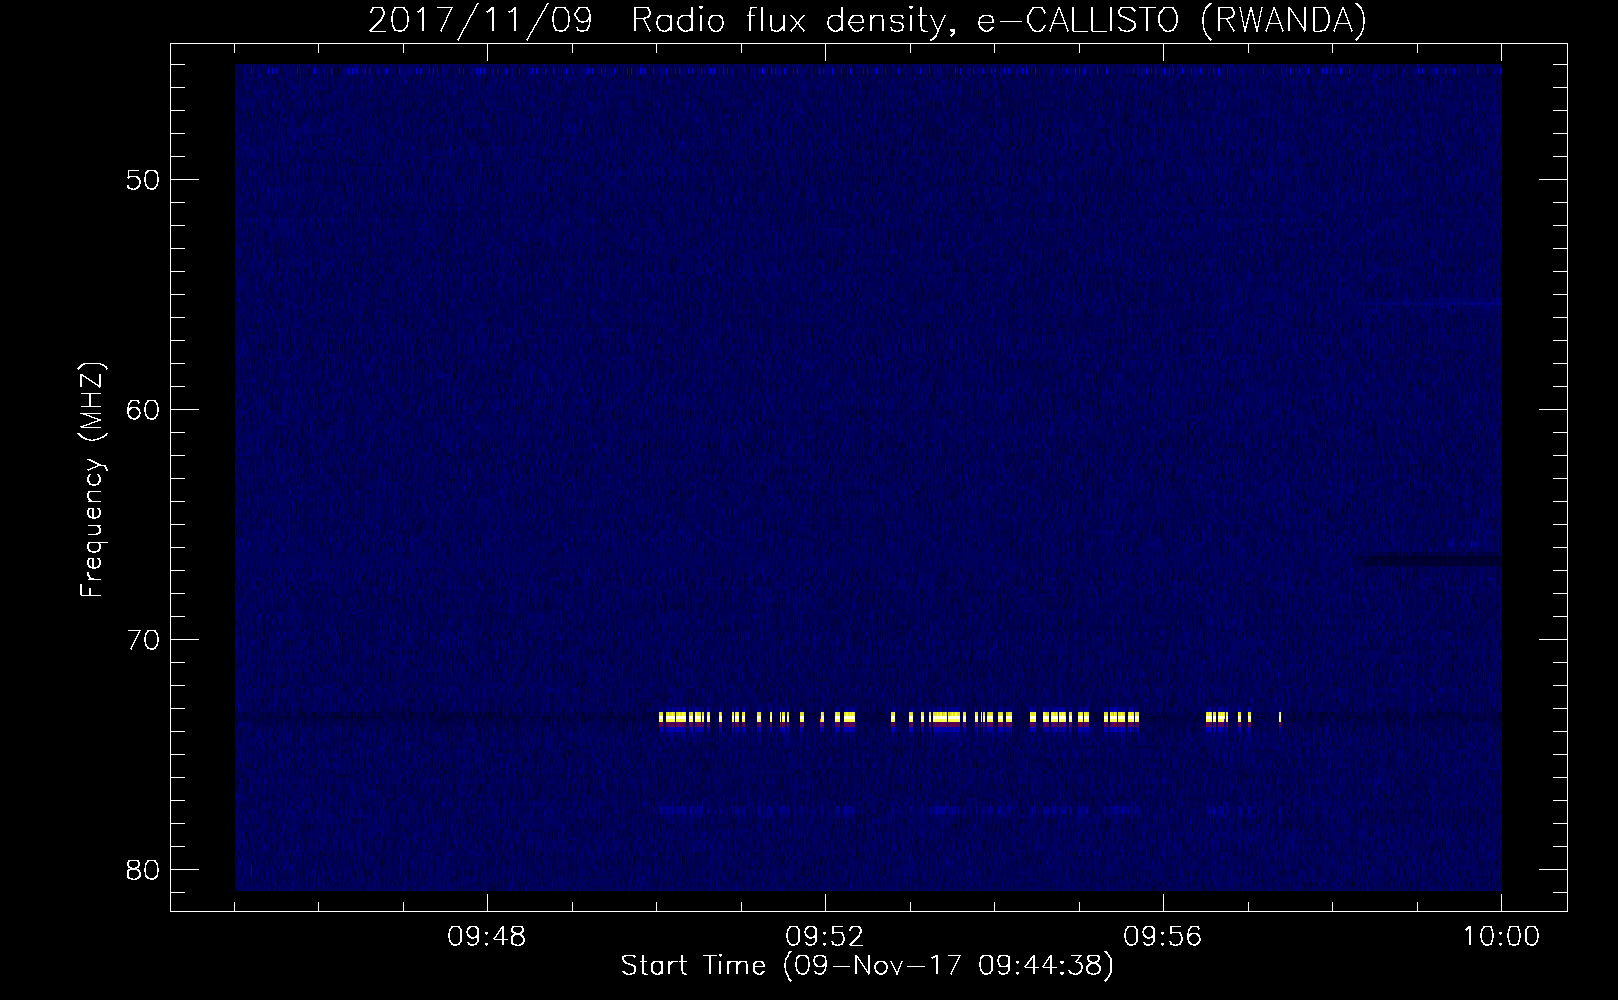Click the "Start Time (09-Nov-17 09:44:38)" label
Image resolution: width=1618 pixels, height=1000 pixels.
click(x=867, y=966)
